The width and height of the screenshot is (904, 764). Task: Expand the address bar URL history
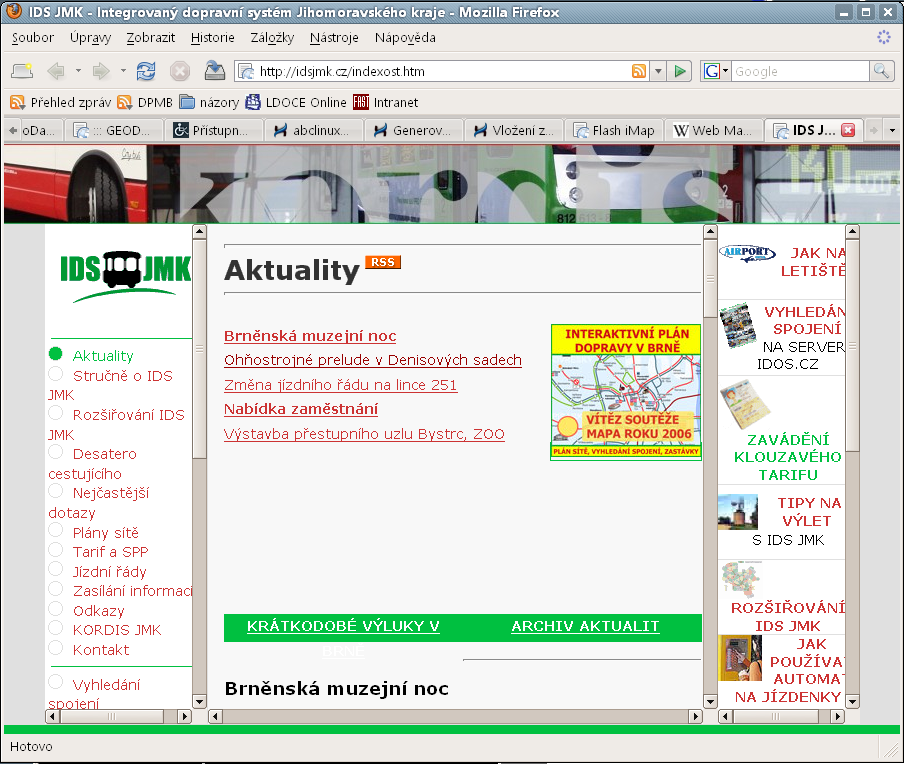(658, 71)
